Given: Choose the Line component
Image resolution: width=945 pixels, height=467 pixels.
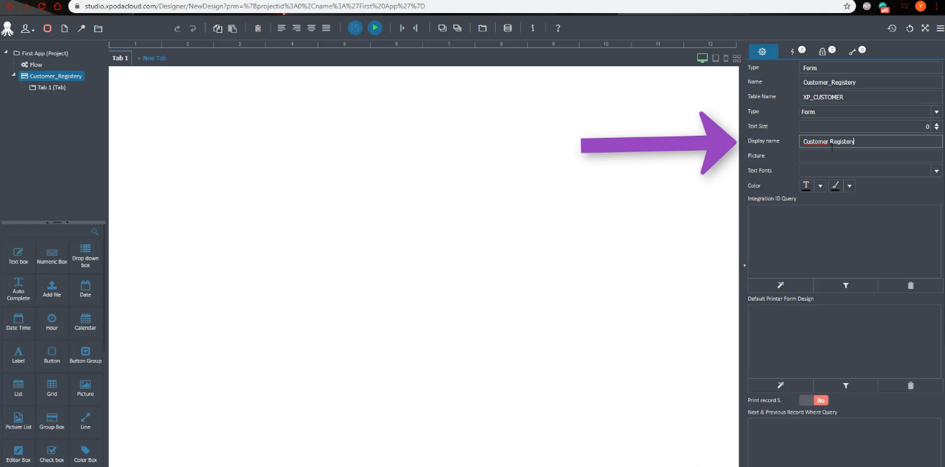Looking at the screenshot, I should click(86, 421).
